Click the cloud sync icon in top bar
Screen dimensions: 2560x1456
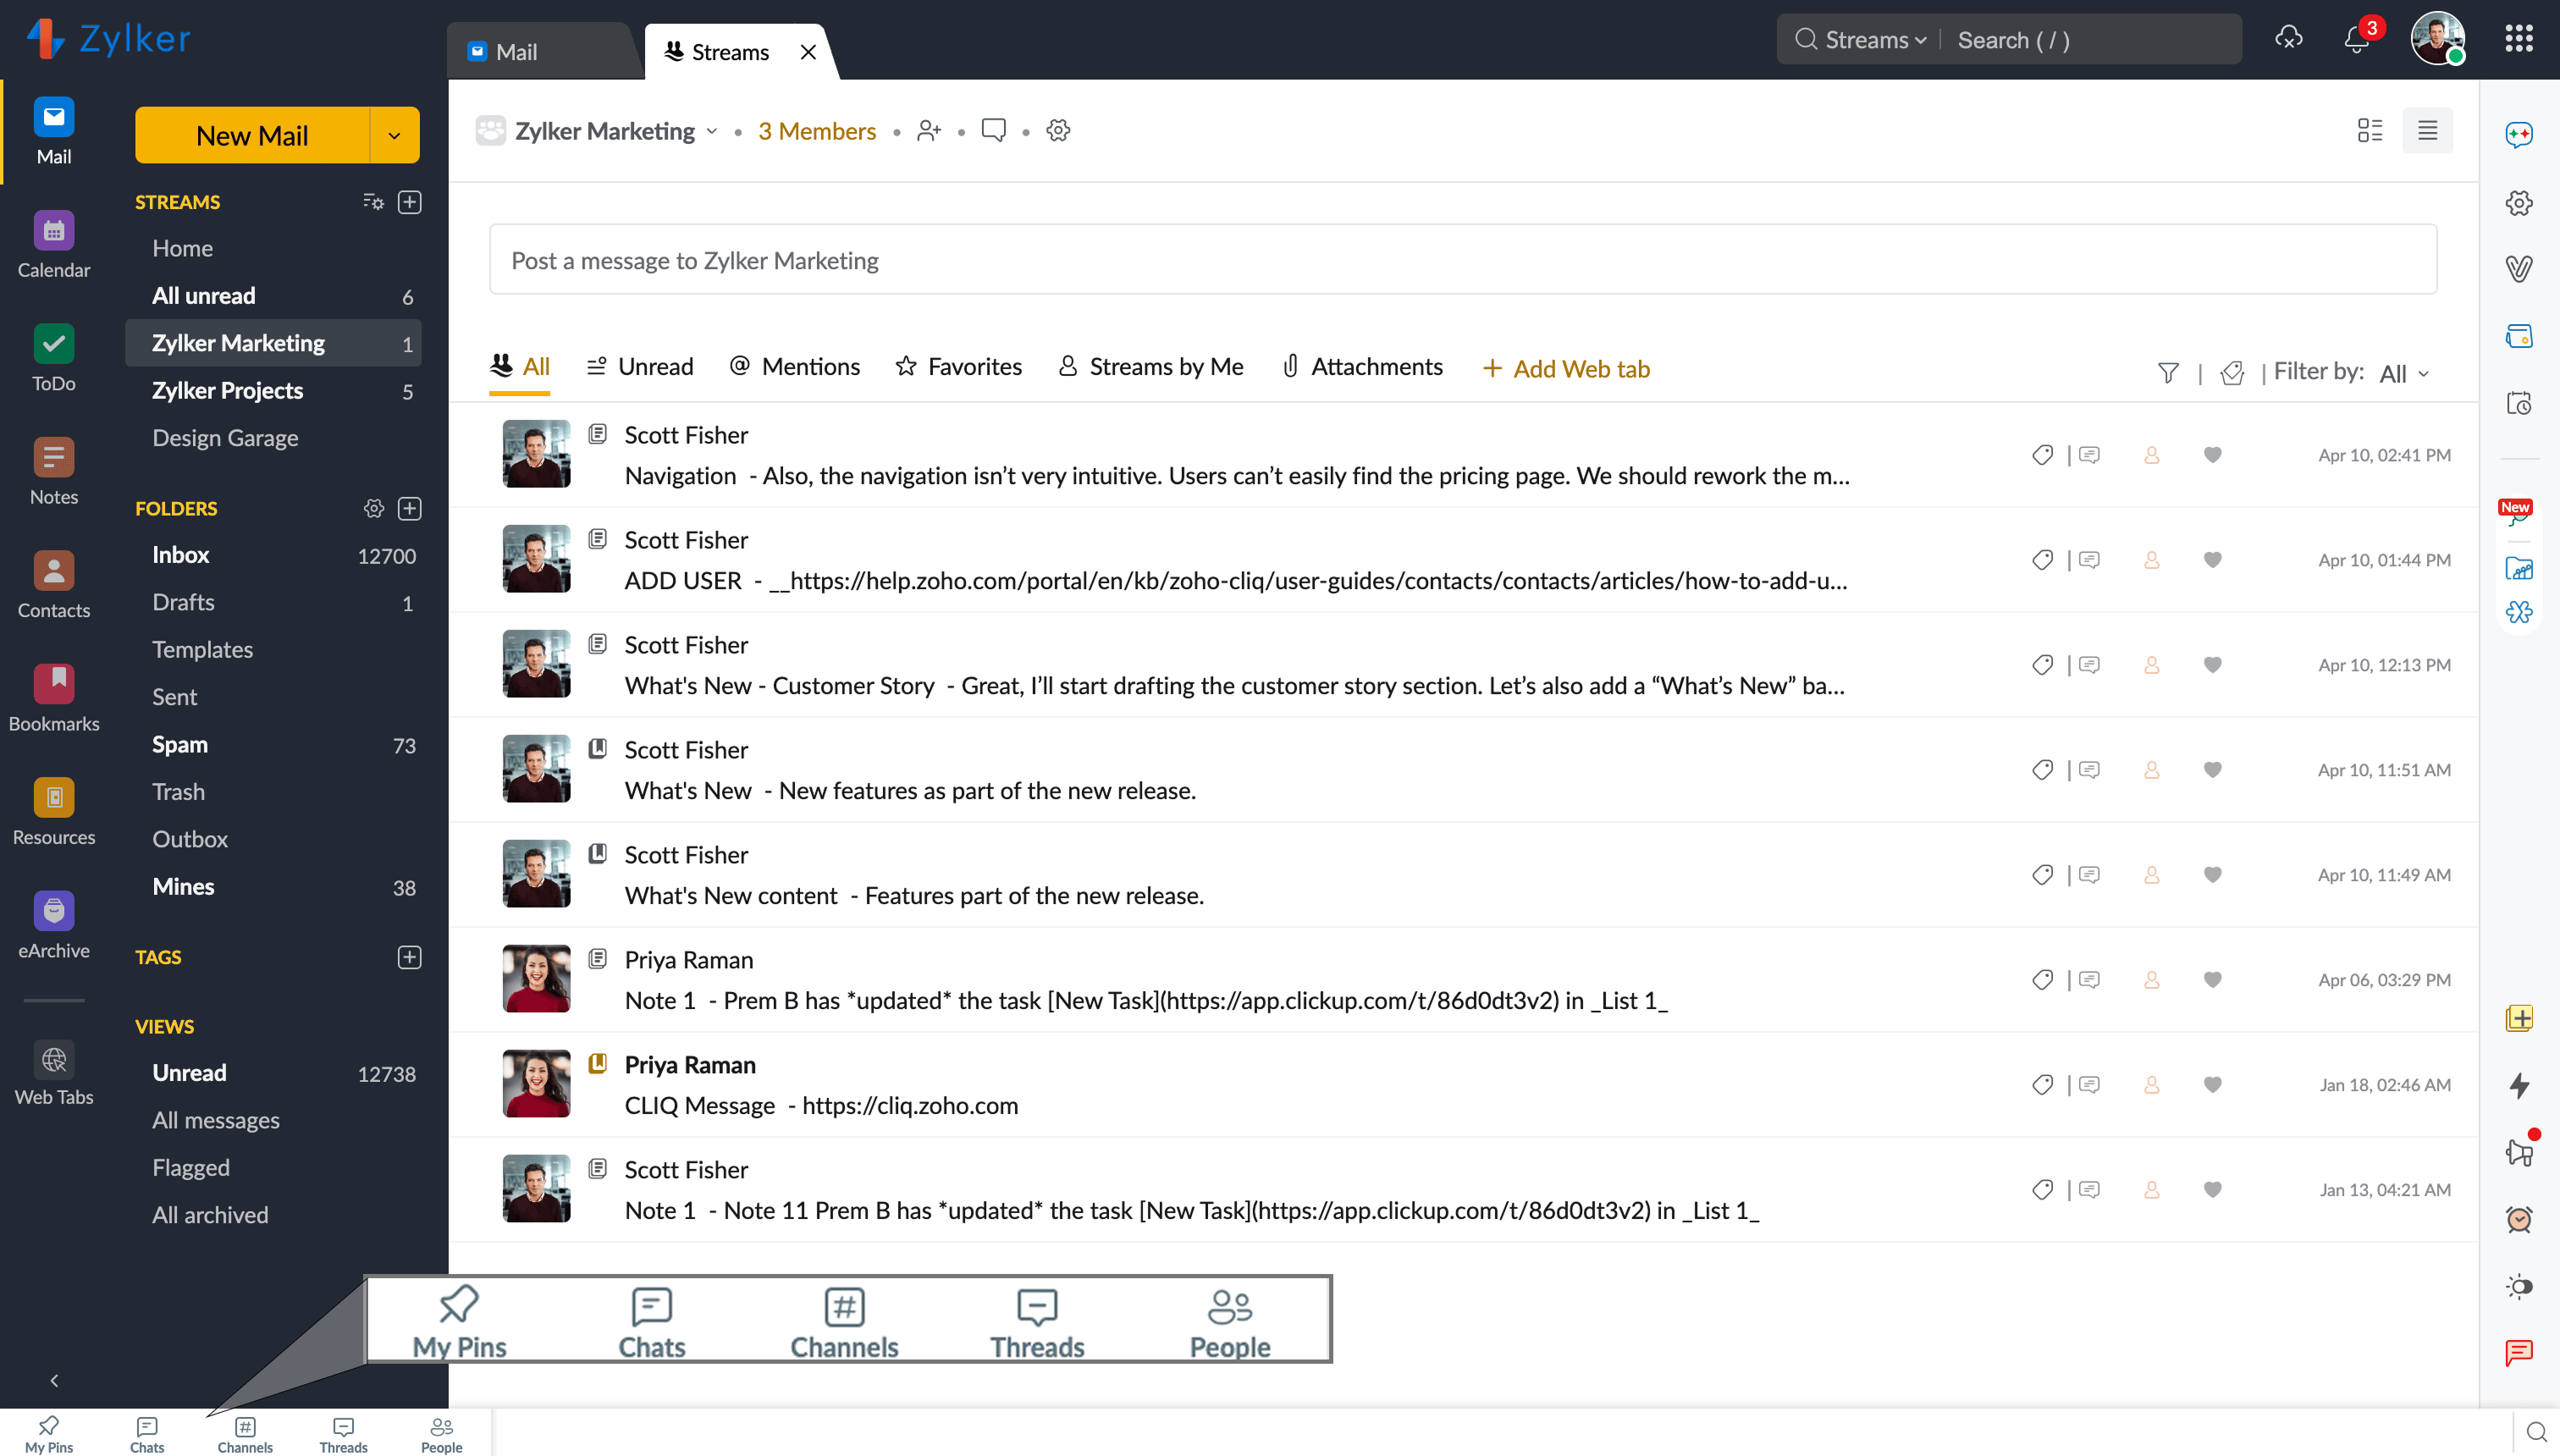click(2289, 39)
